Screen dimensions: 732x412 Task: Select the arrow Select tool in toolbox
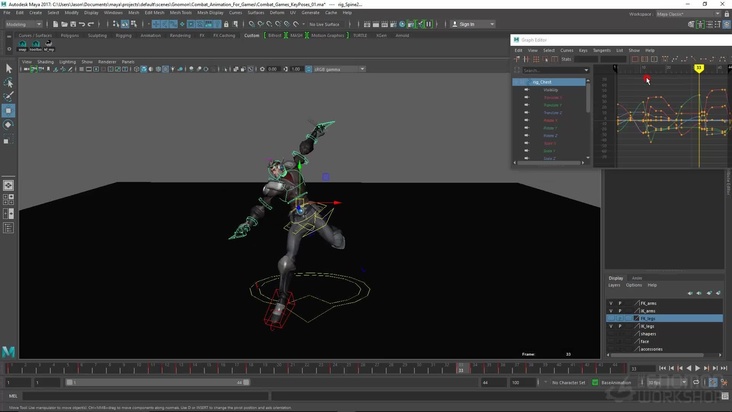[x=8, y=69]
